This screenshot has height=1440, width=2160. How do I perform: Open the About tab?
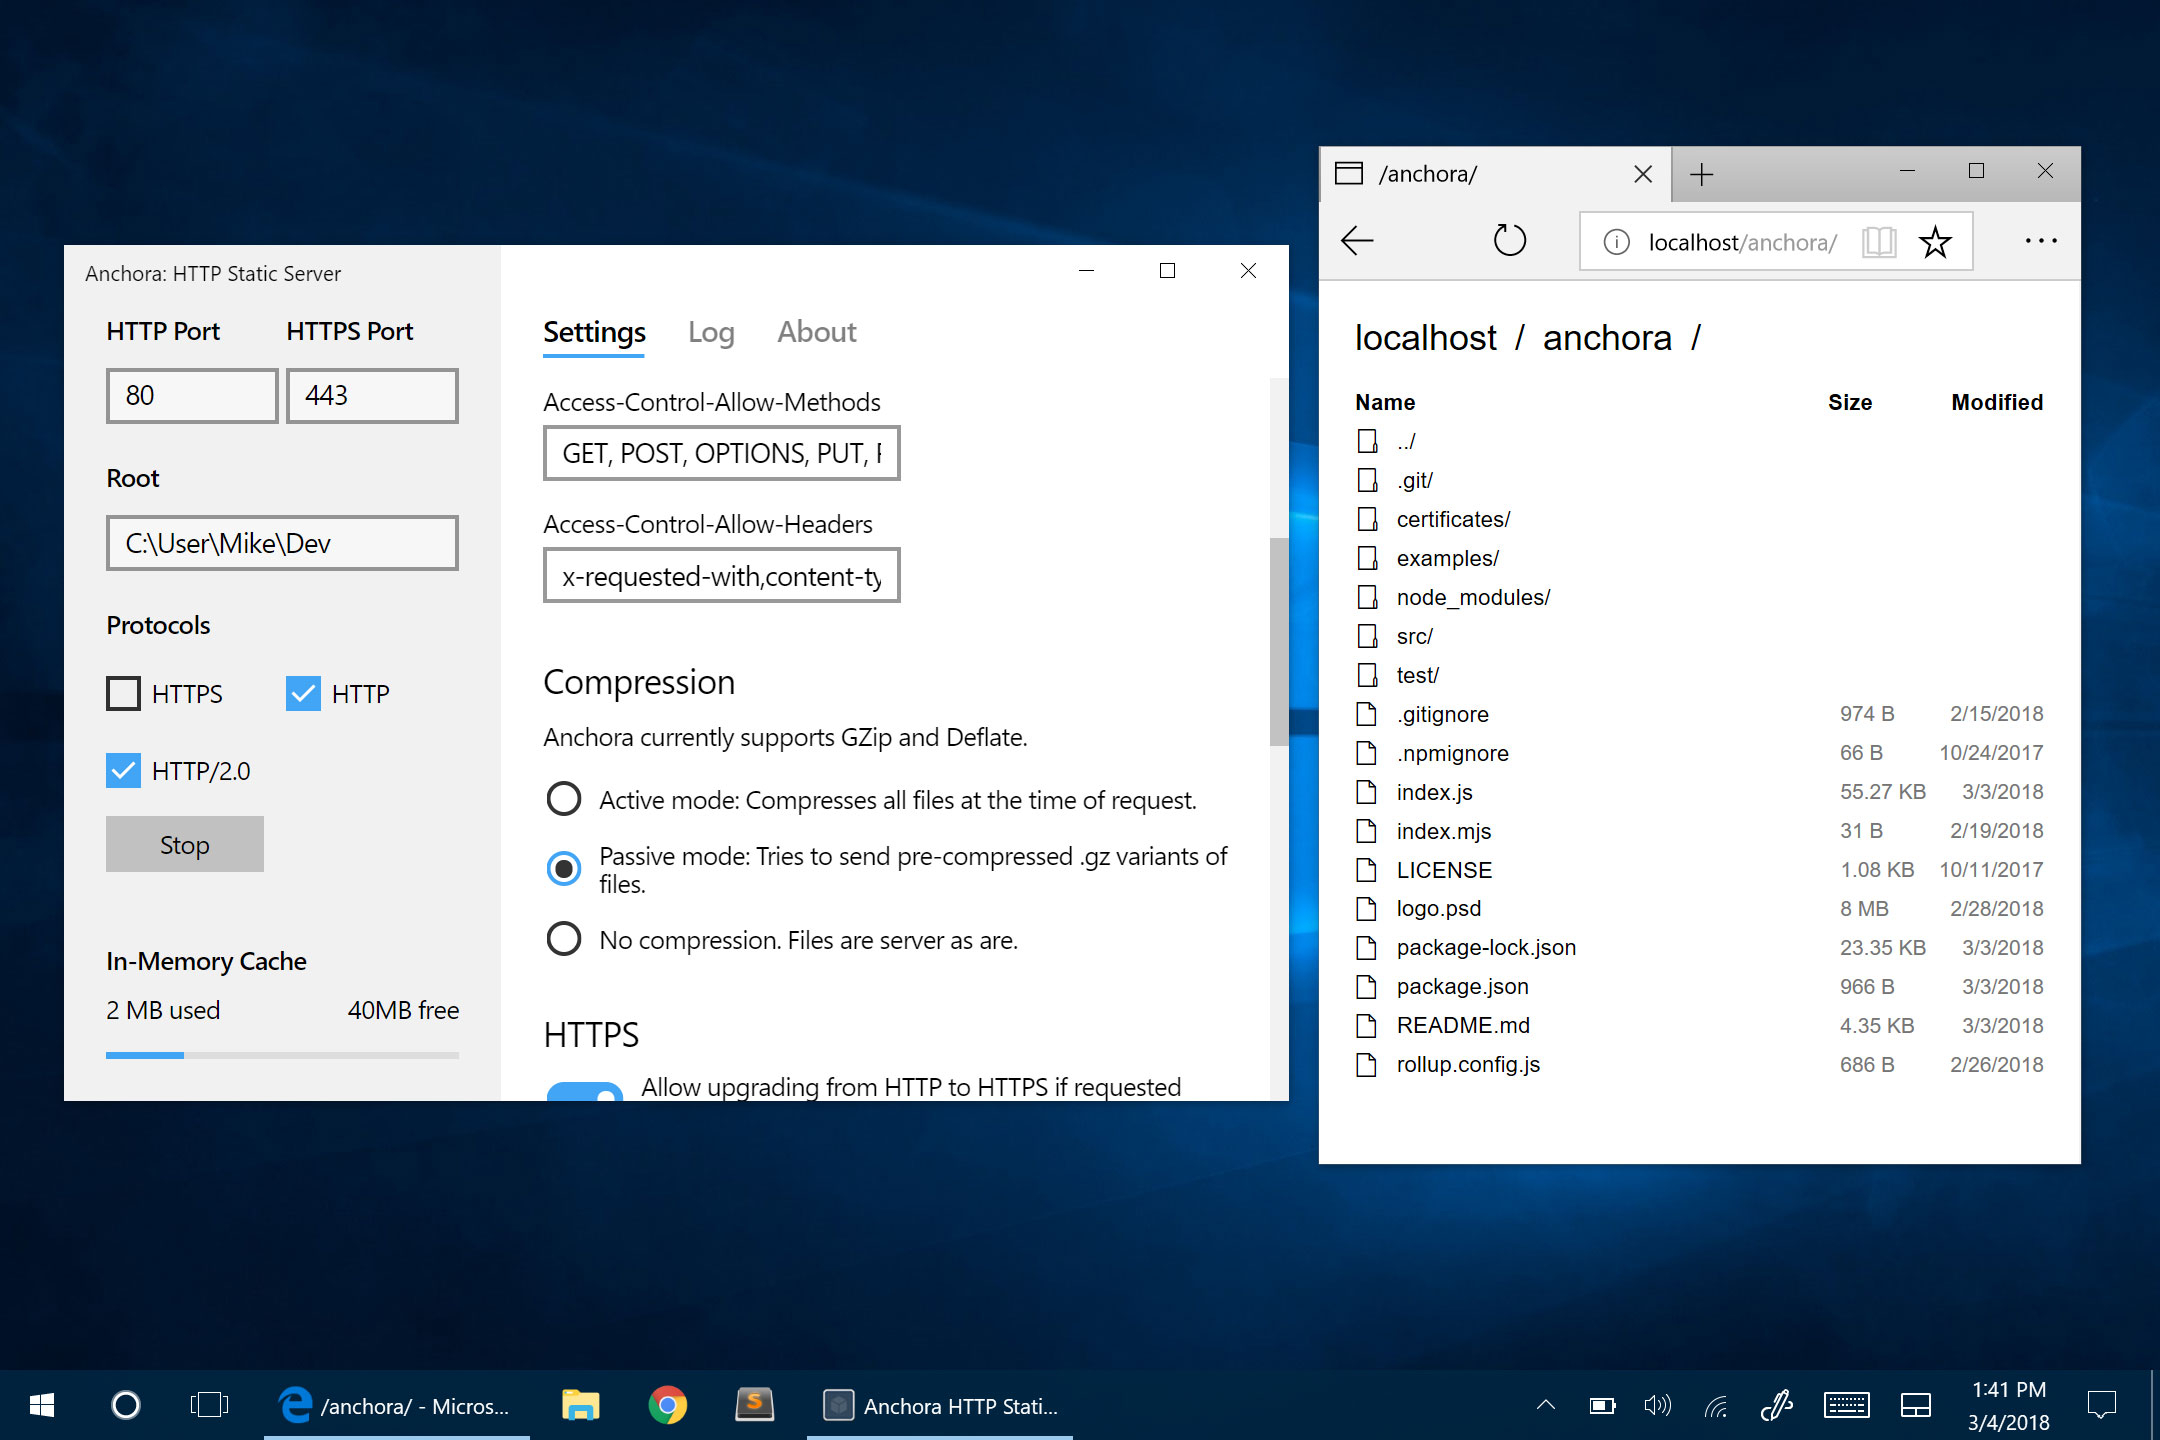pyautogui.click(x=816, y=332)
